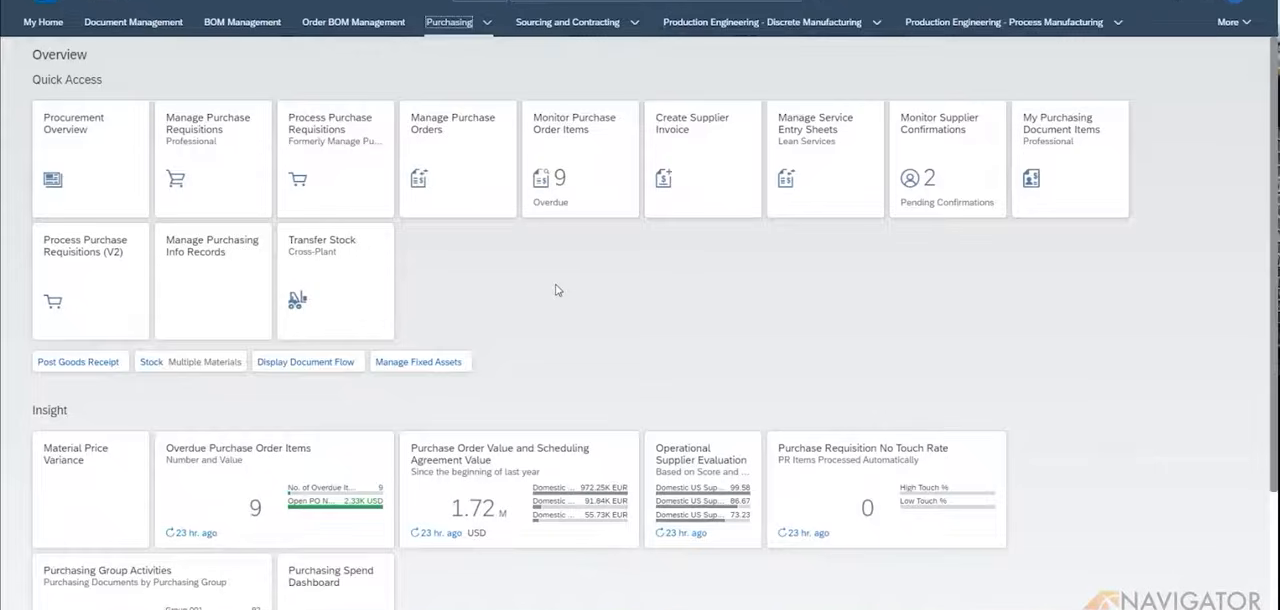Click the 1.72 M value on Purchase Order Value tile

coord(478,509)
